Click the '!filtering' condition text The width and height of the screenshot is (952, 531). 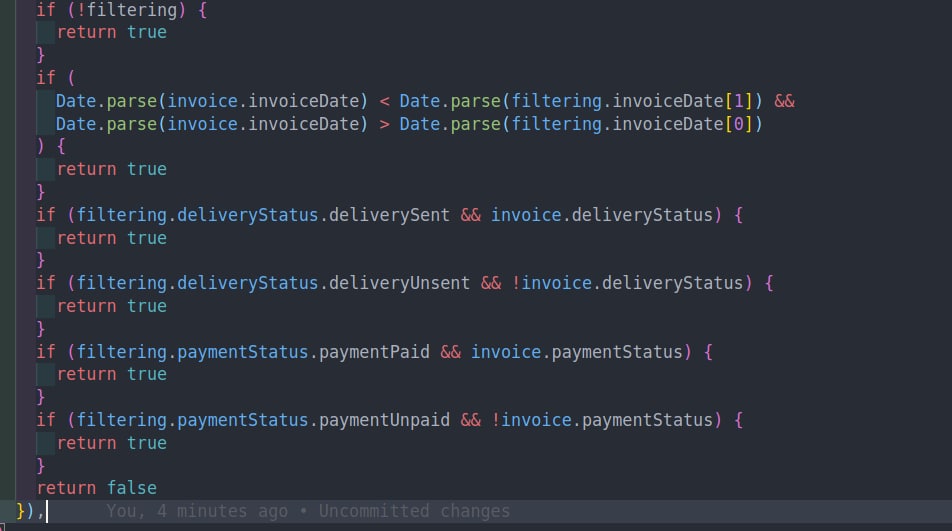coord(126,10)
